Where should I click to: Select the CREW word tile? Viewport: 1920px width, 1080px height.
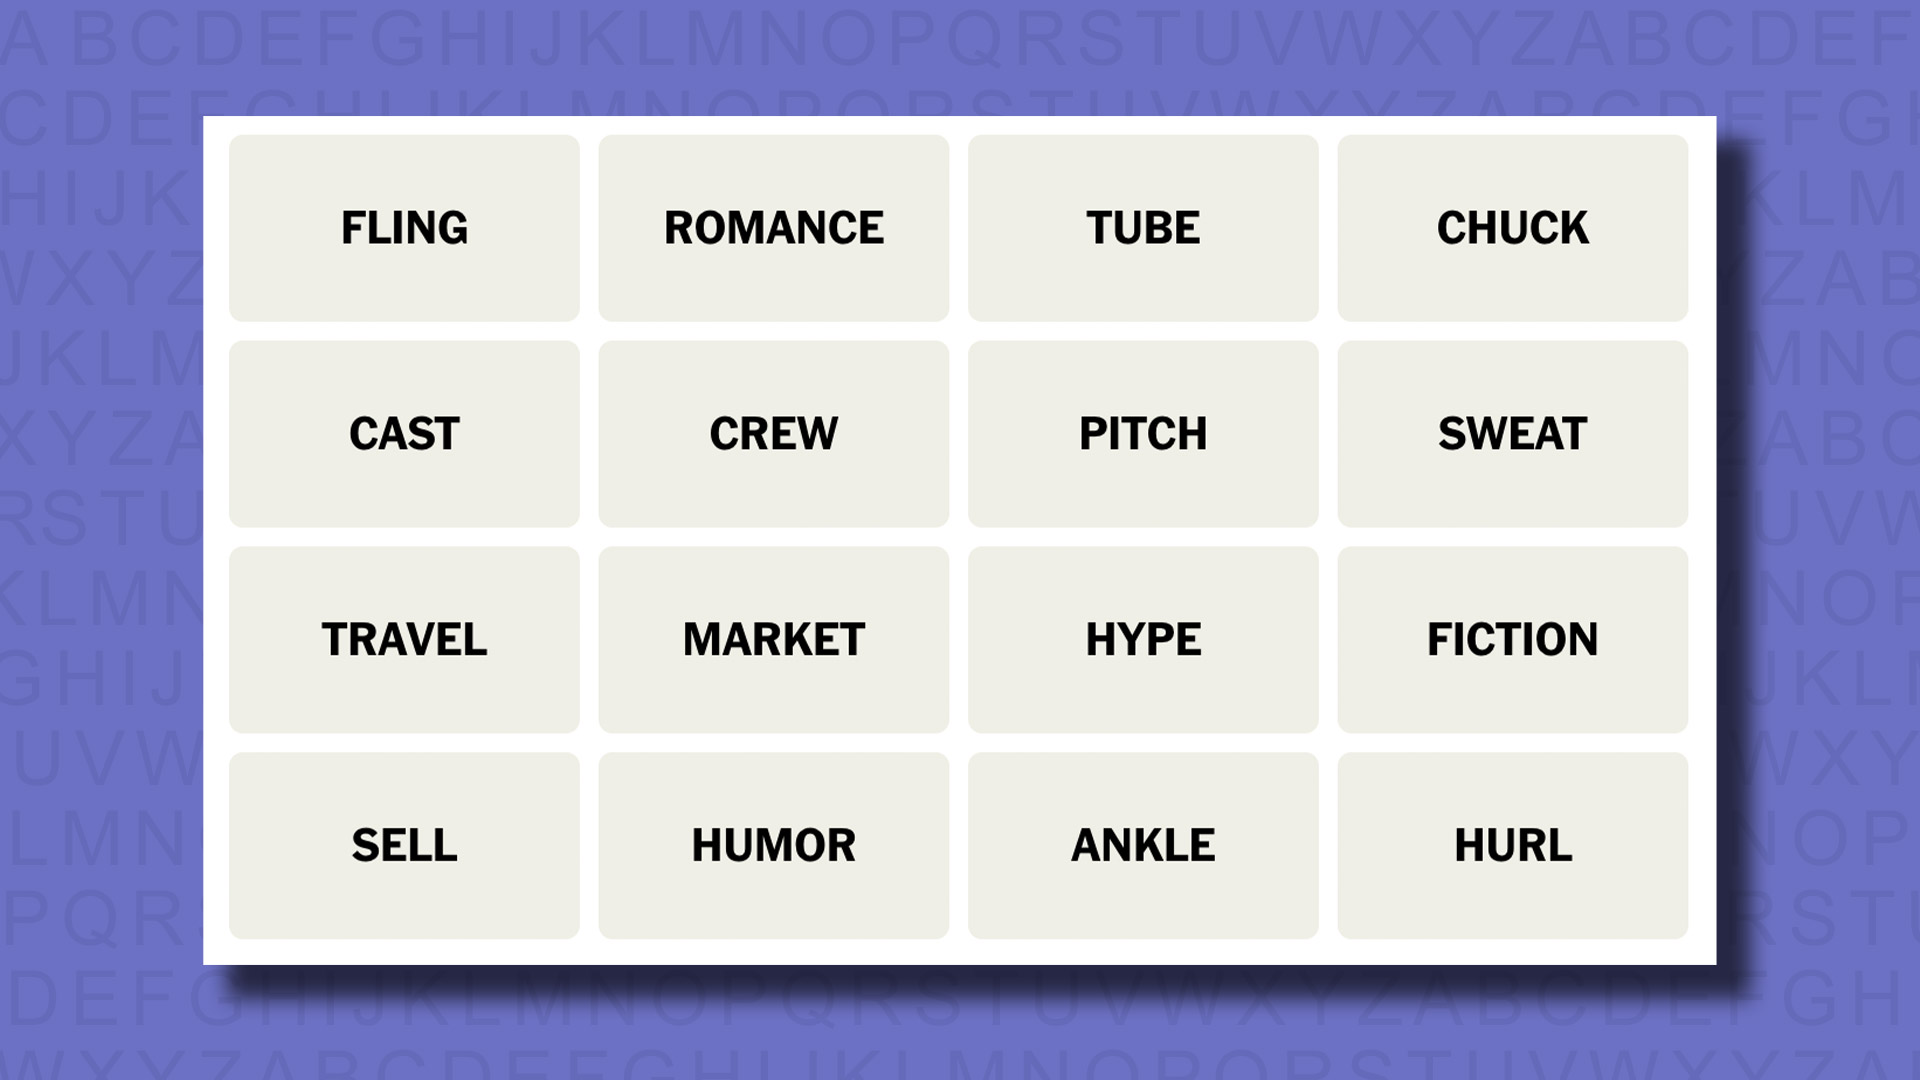pyautogui.click(x=774, y=433)
